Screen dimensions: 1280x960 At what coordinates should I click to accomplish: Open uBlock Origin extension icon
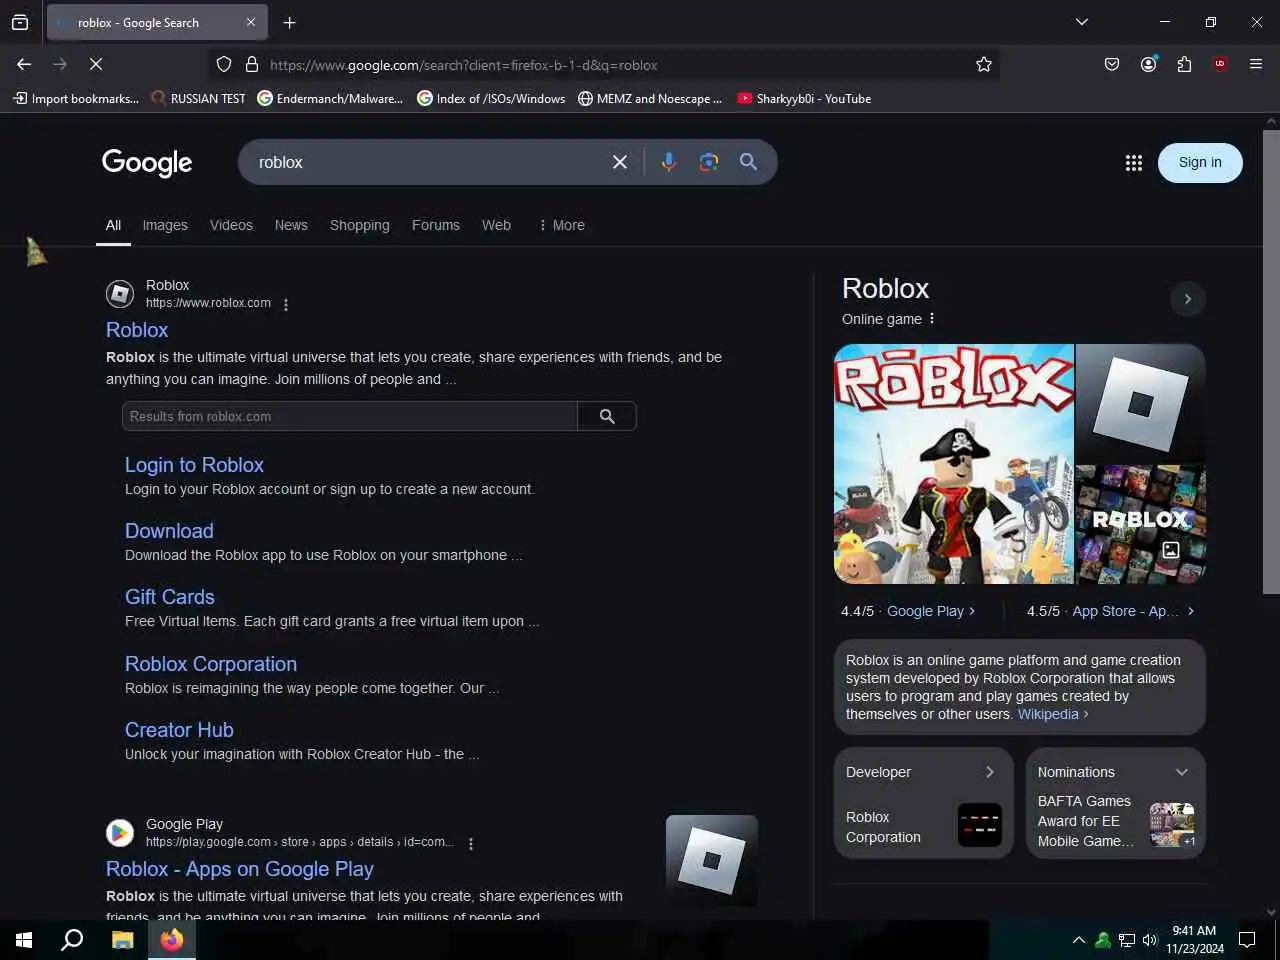(1220, 64)
